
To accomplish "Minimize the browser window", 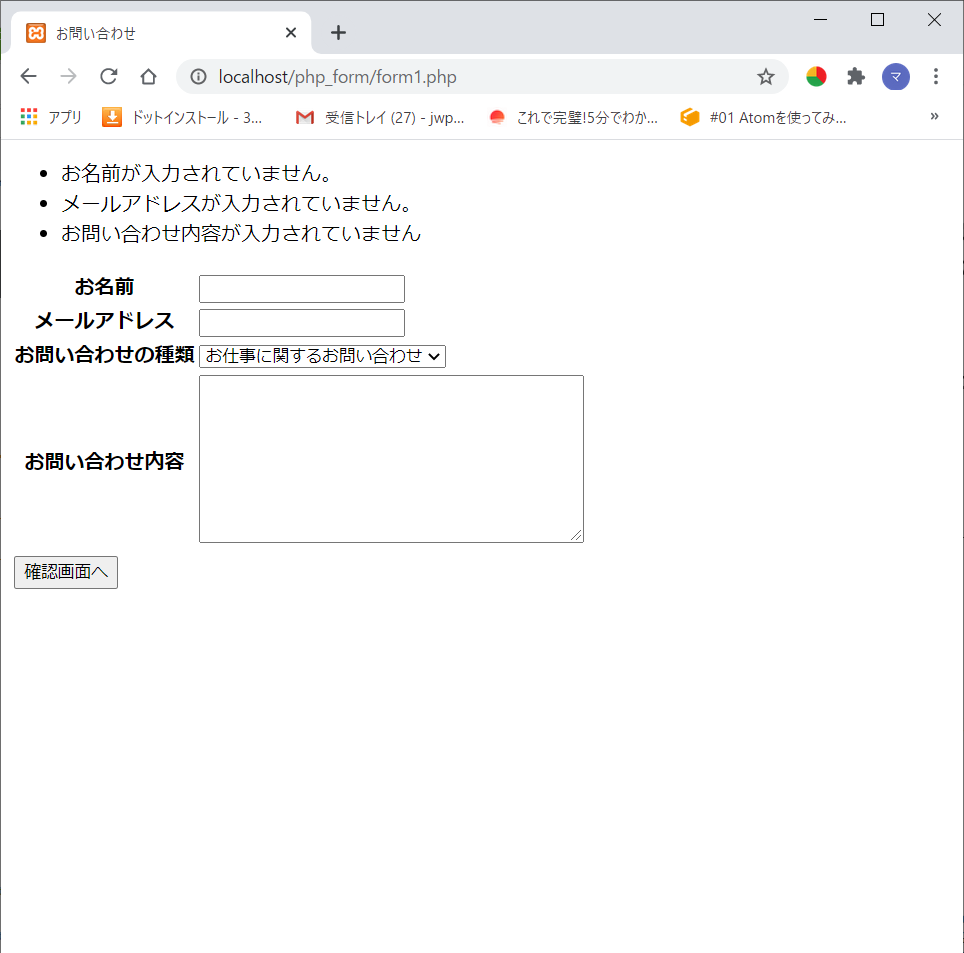I will coord(820,20).
